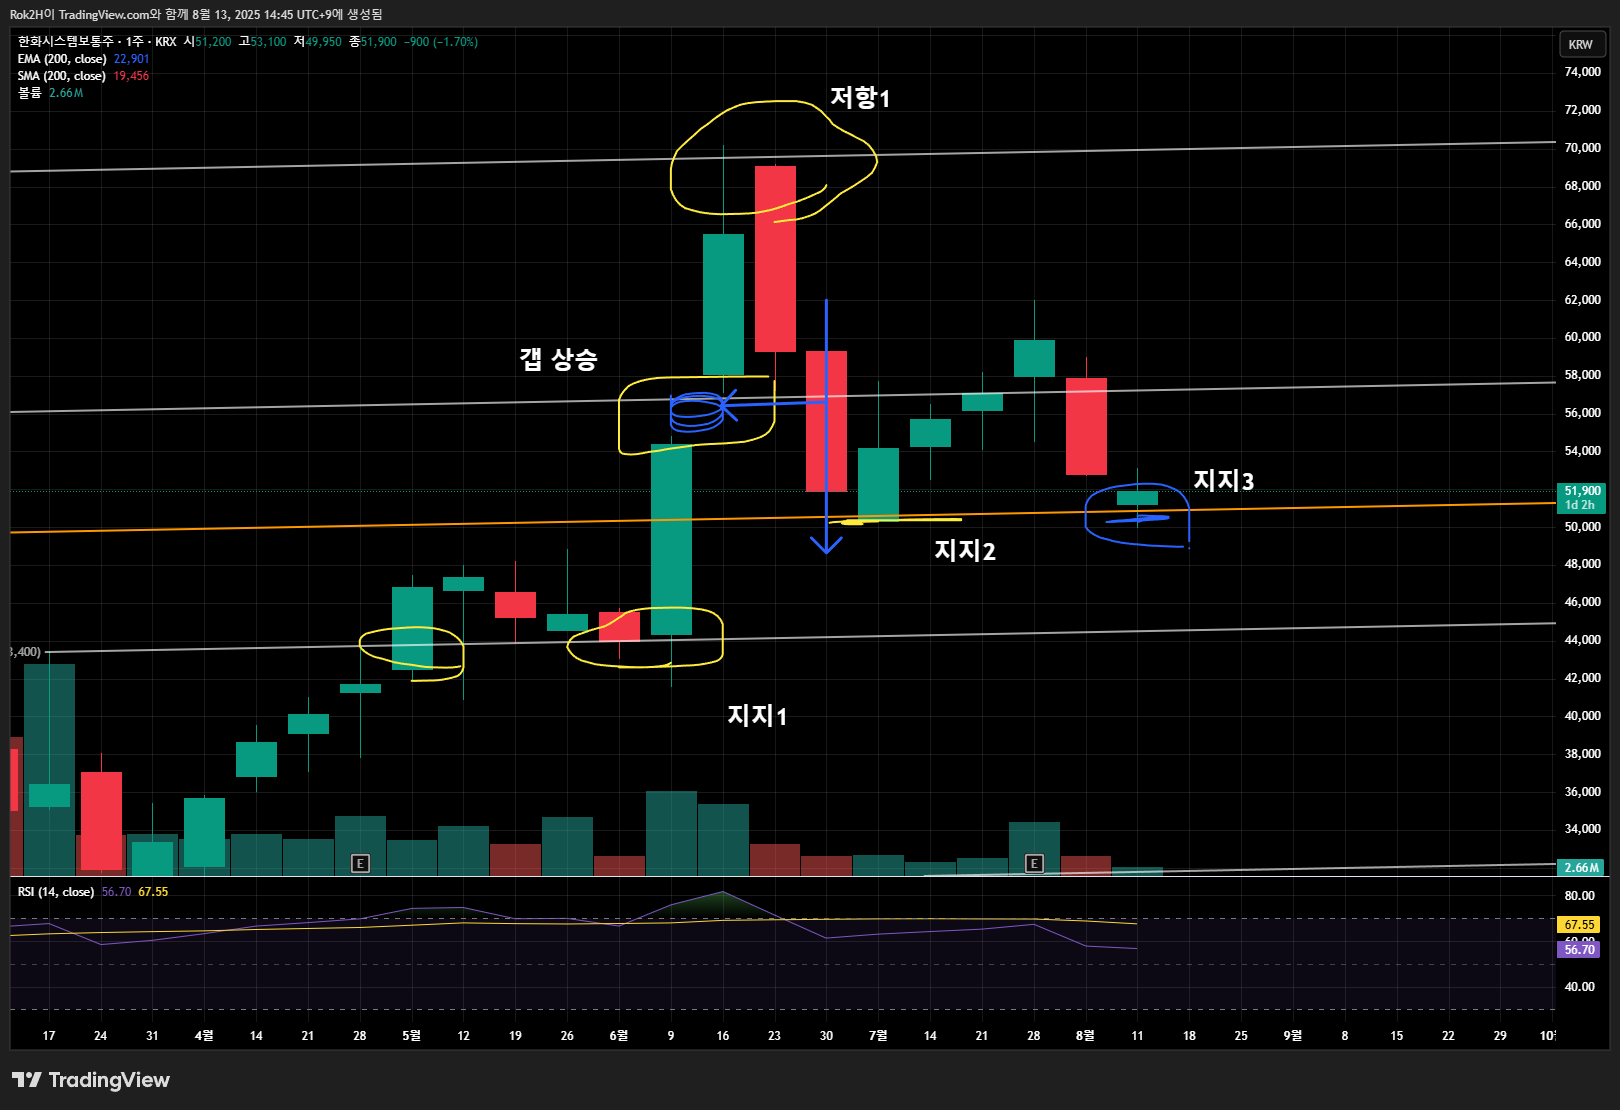Screen dimensions: 1620x1110
Task: Click the 70,000 price axis label
Action: (x=1582, y=148)
